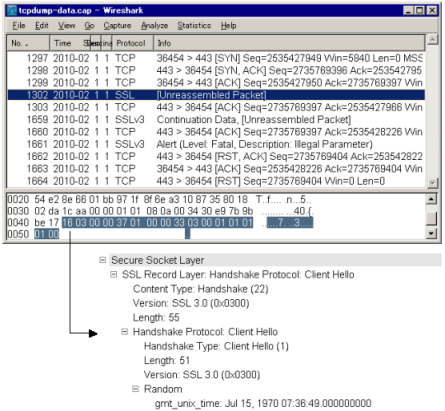Click packet list scrollbar down arrow
445x411 pixels.
(432, 183)
